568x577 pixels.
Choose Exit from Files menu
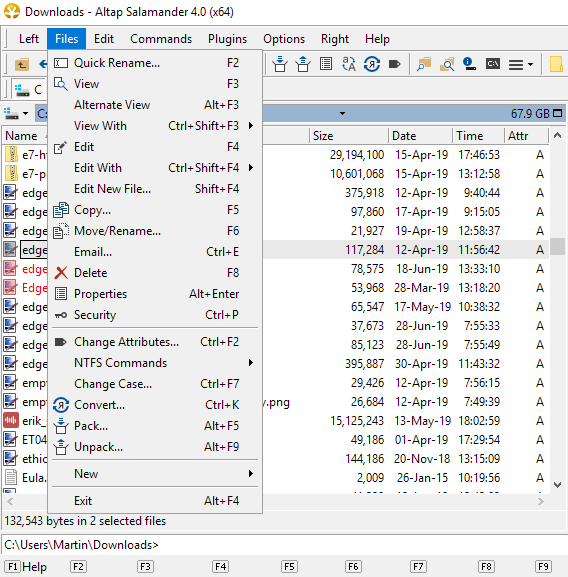click(155, 500)
